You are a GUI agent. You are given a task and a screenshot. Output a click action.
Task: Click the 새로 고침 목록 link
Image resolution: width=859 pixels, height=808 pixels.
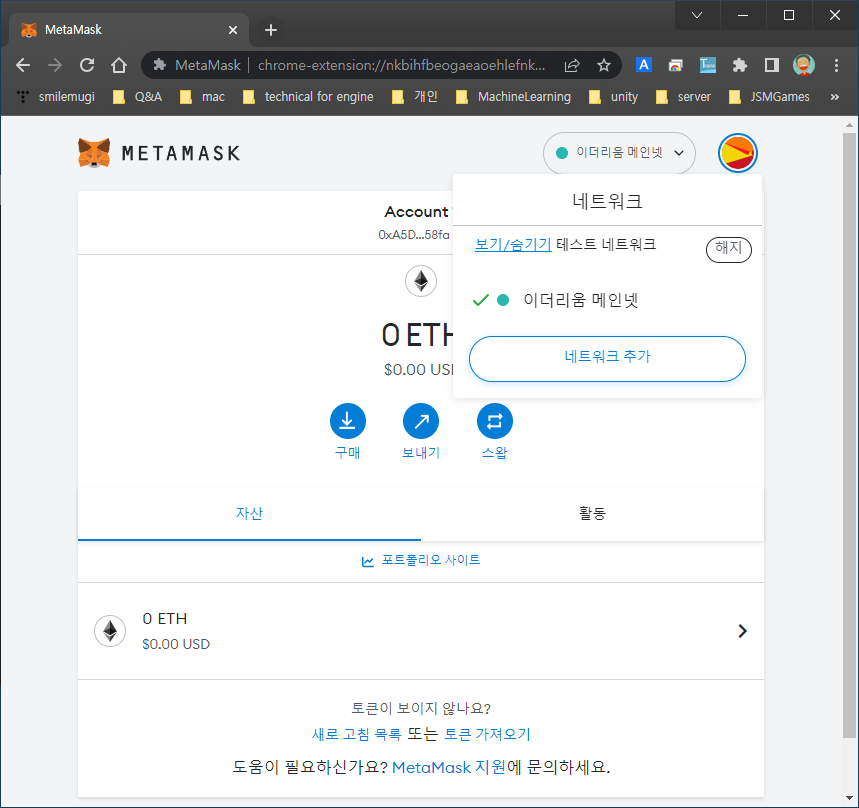click(357, 734)
